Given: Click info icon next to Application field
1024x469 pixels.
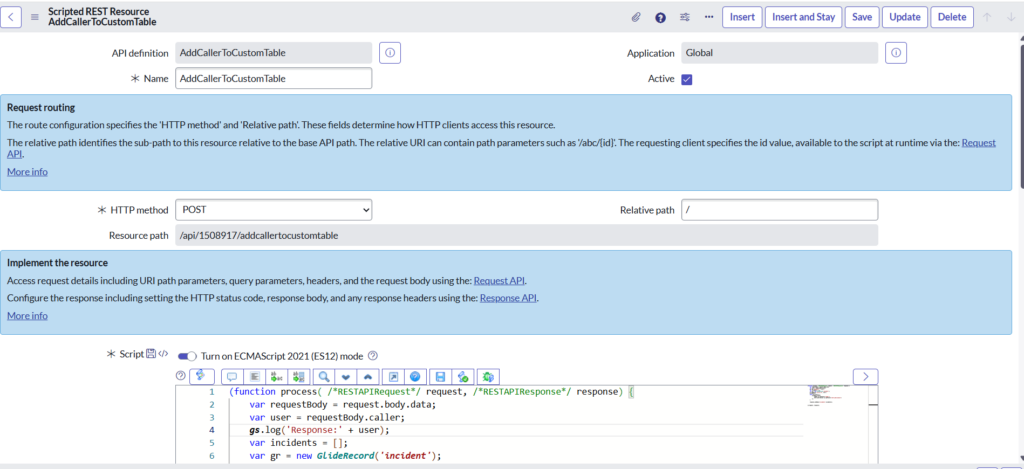Looking at the screenshot, I should (896, 52).
